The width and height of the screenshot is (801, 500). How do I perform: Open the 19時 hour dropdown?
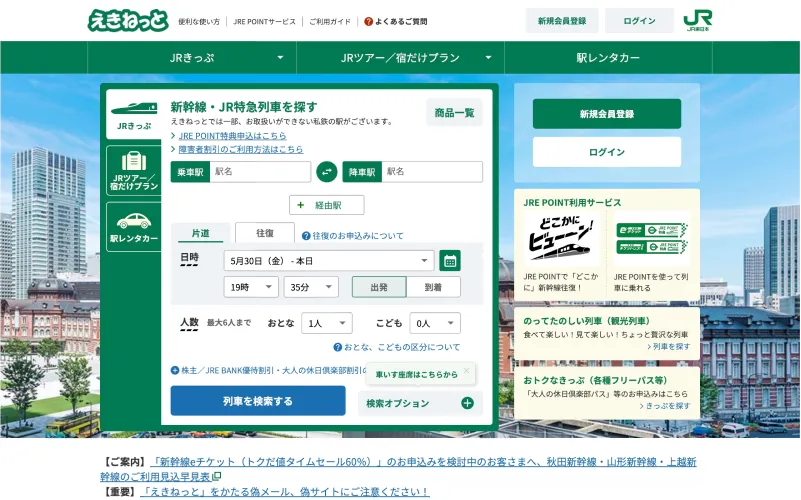pyautogui.click(x=251, y=287)
